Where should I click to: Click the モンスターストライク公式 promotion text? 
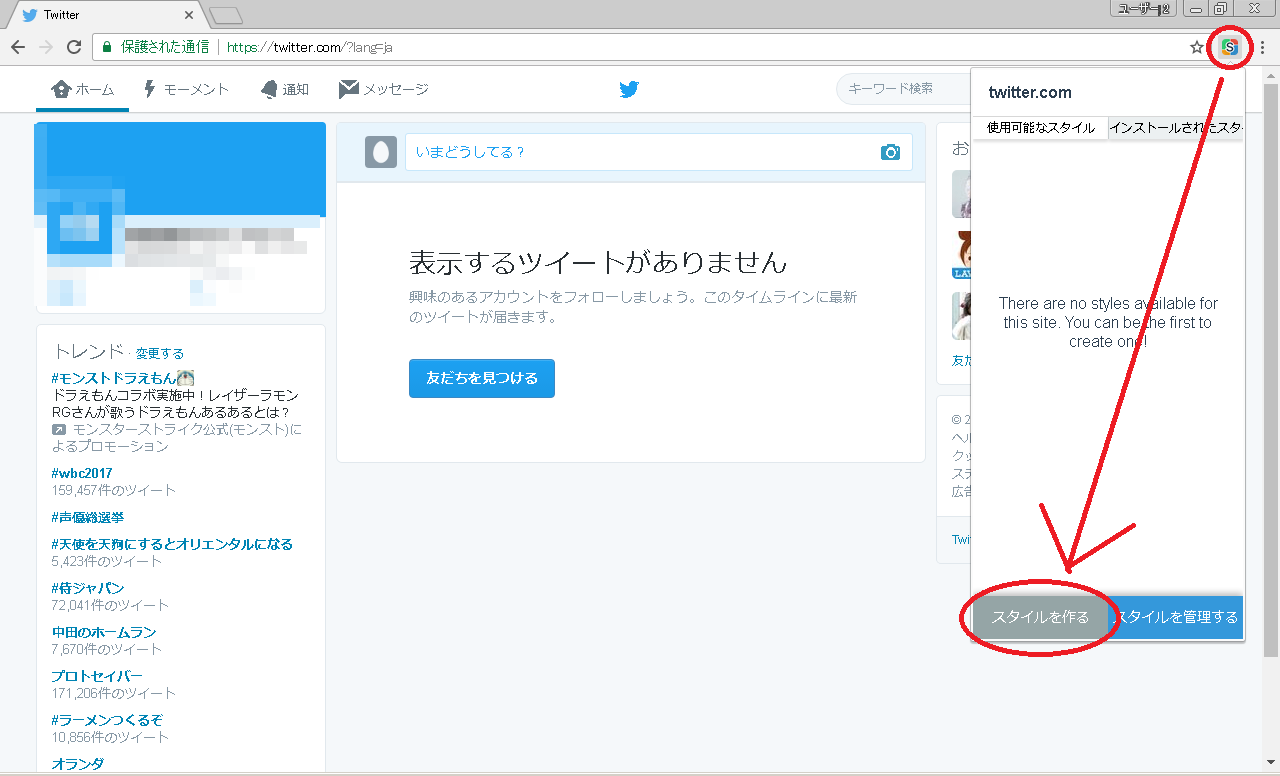(176, 438)
